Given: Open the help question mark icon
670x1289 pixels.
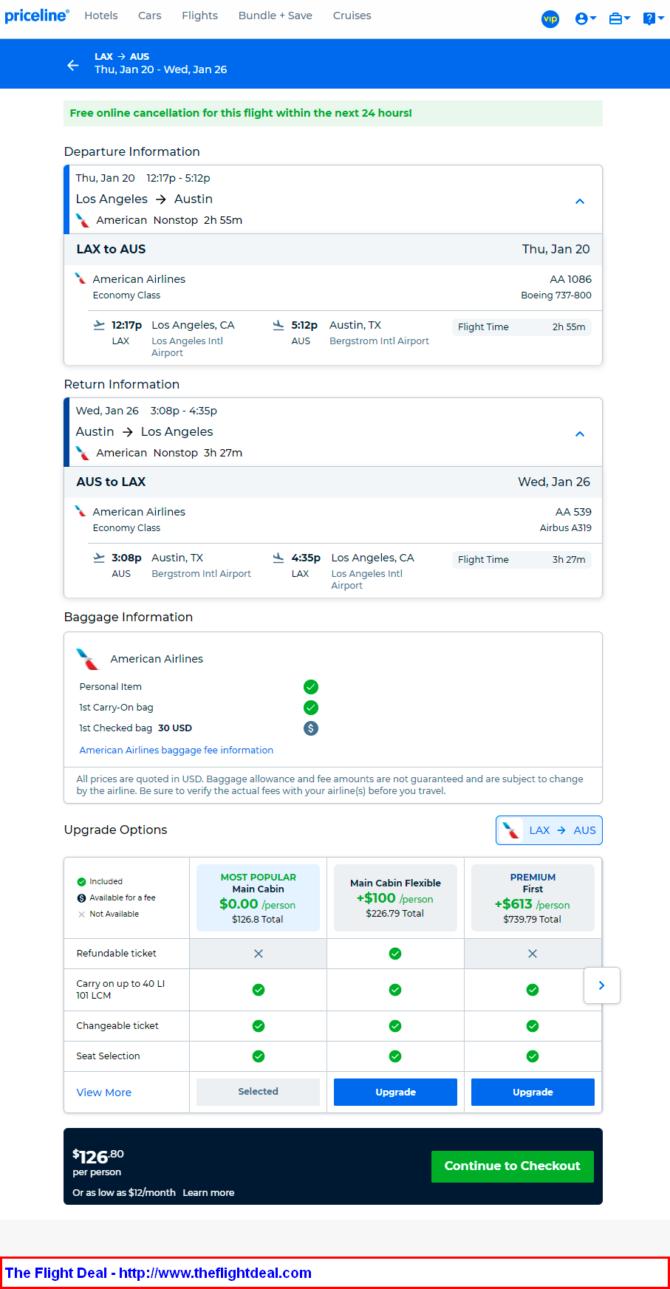Looking at the screenshot, I should 651,18.
